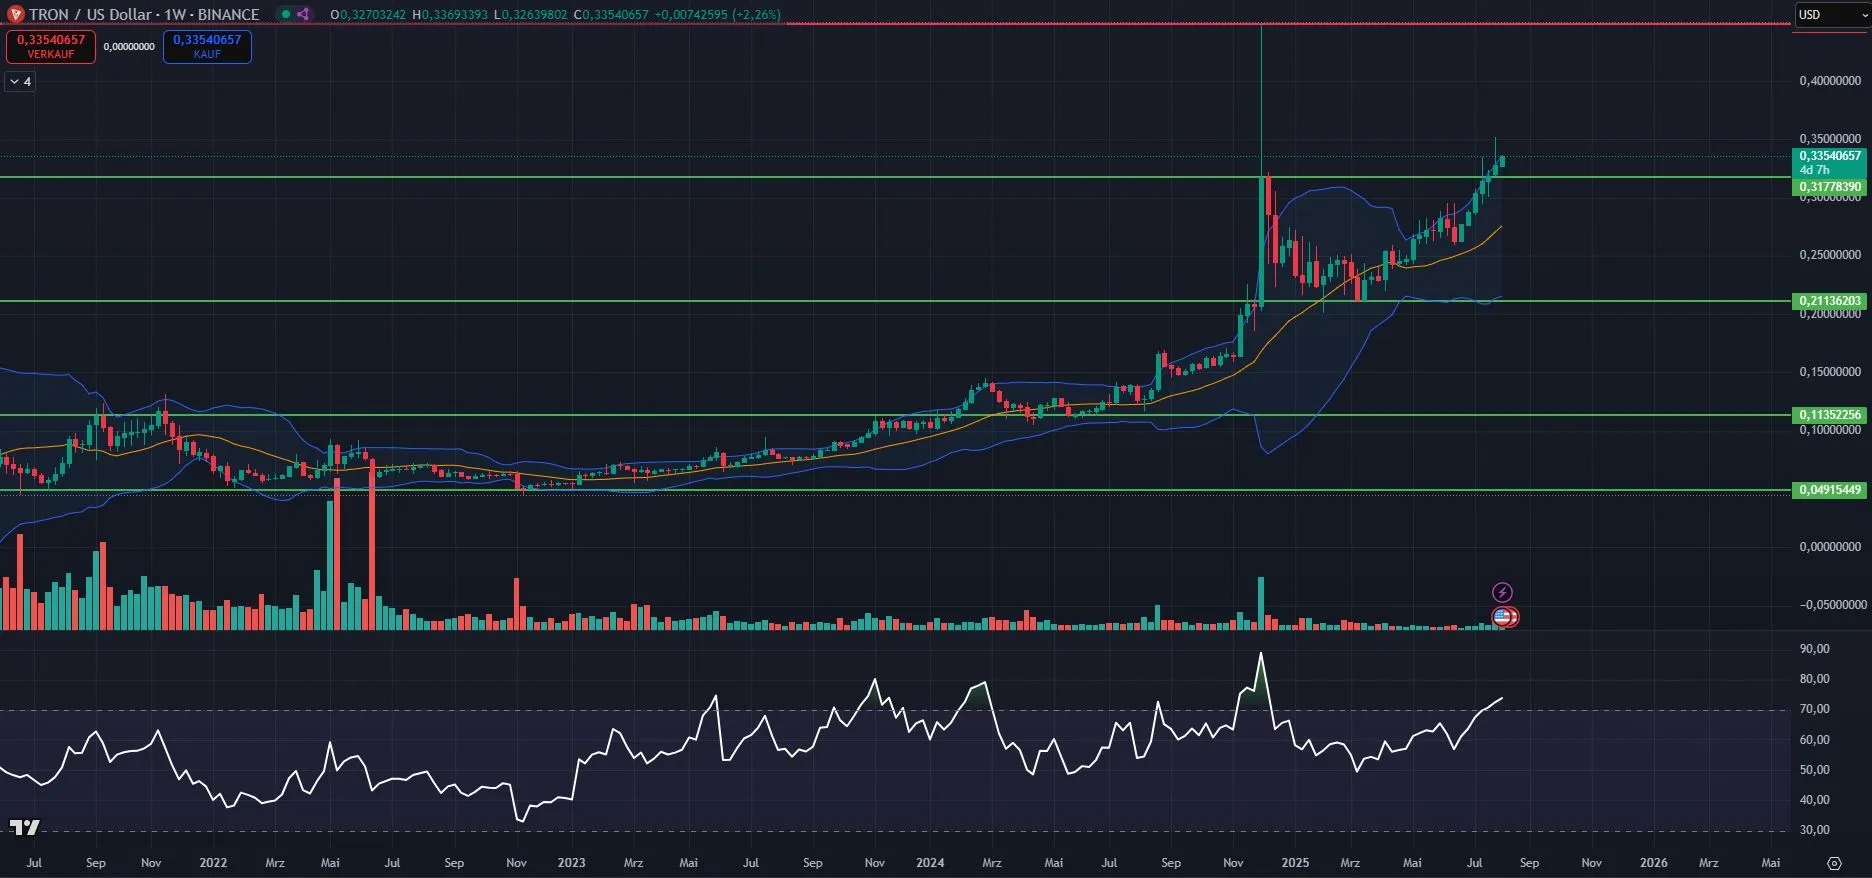The image size is (1872, 878).
Task: Select the 0,31778390 horizontal line price label
Action: pyautogui.click(x=1830, y=187)
